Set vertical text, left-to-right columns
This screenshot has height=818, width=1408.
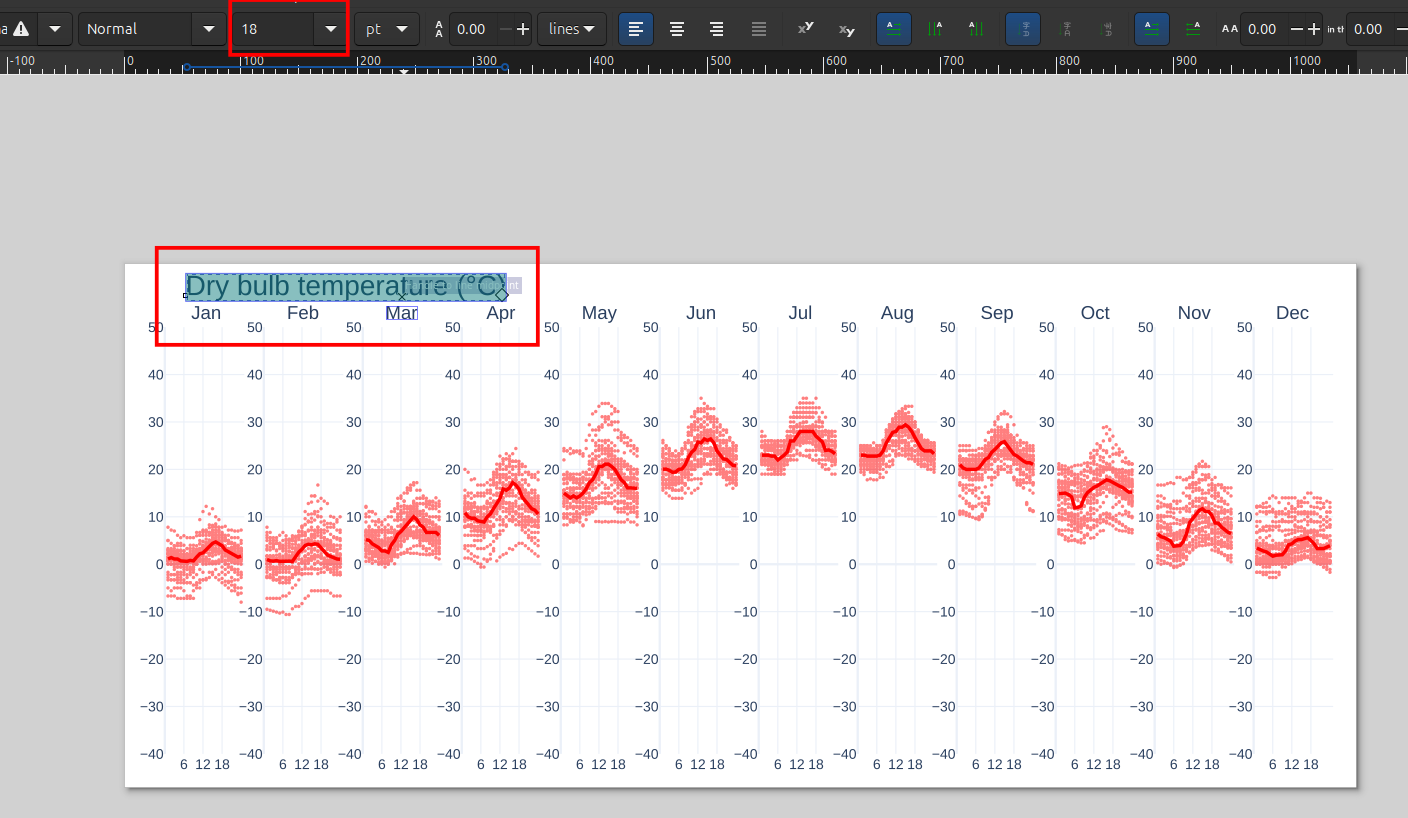(x=976, y=29)
